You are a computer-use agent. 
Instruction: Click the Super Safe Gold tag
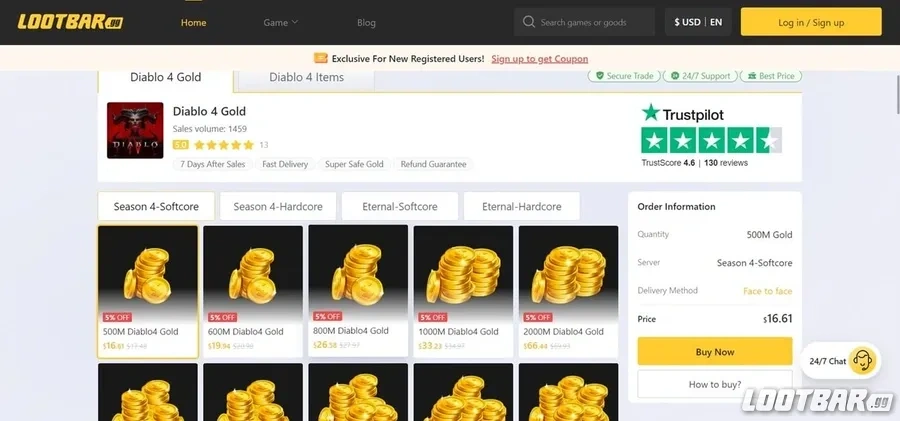[354, 164]
